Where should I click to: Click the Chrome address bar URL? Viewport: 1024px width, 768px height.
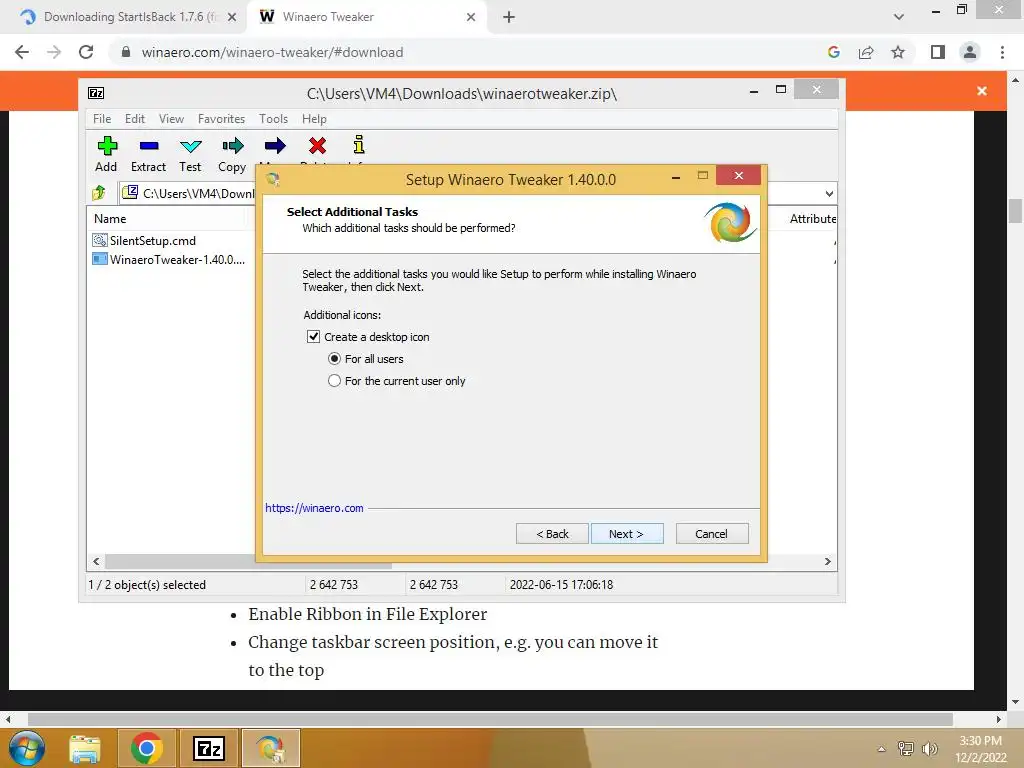[272, 52]
